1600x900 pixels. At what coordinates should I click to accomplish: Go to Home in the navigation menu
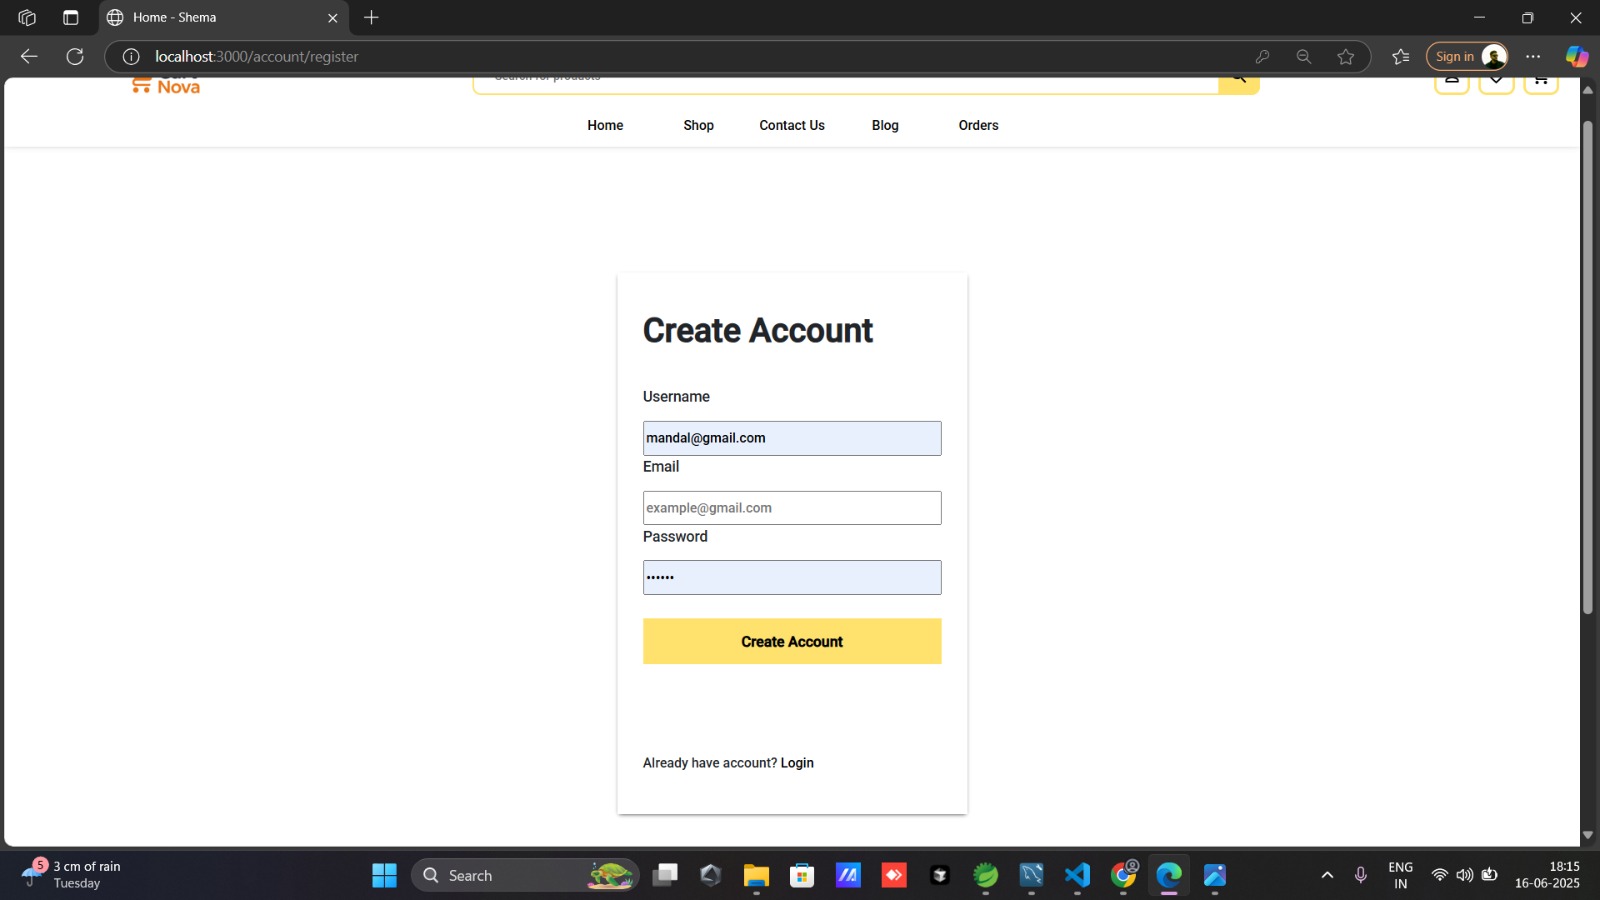tap(605, 125)
